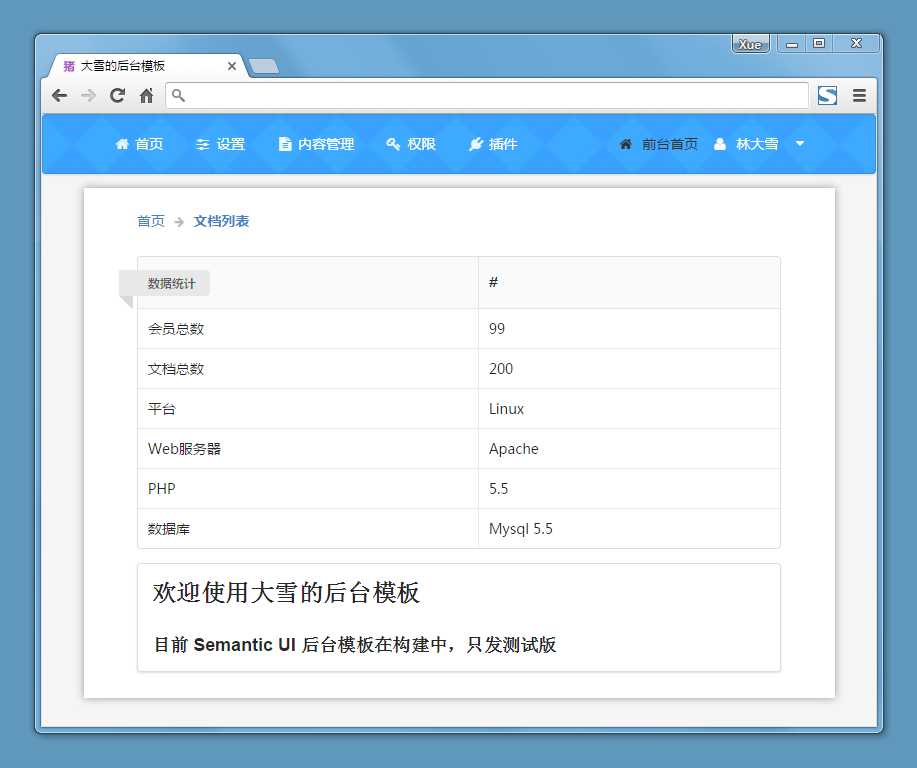
Task: Select the 会员总数 row label
Action: pyautogui.click(x=176, y=329)
